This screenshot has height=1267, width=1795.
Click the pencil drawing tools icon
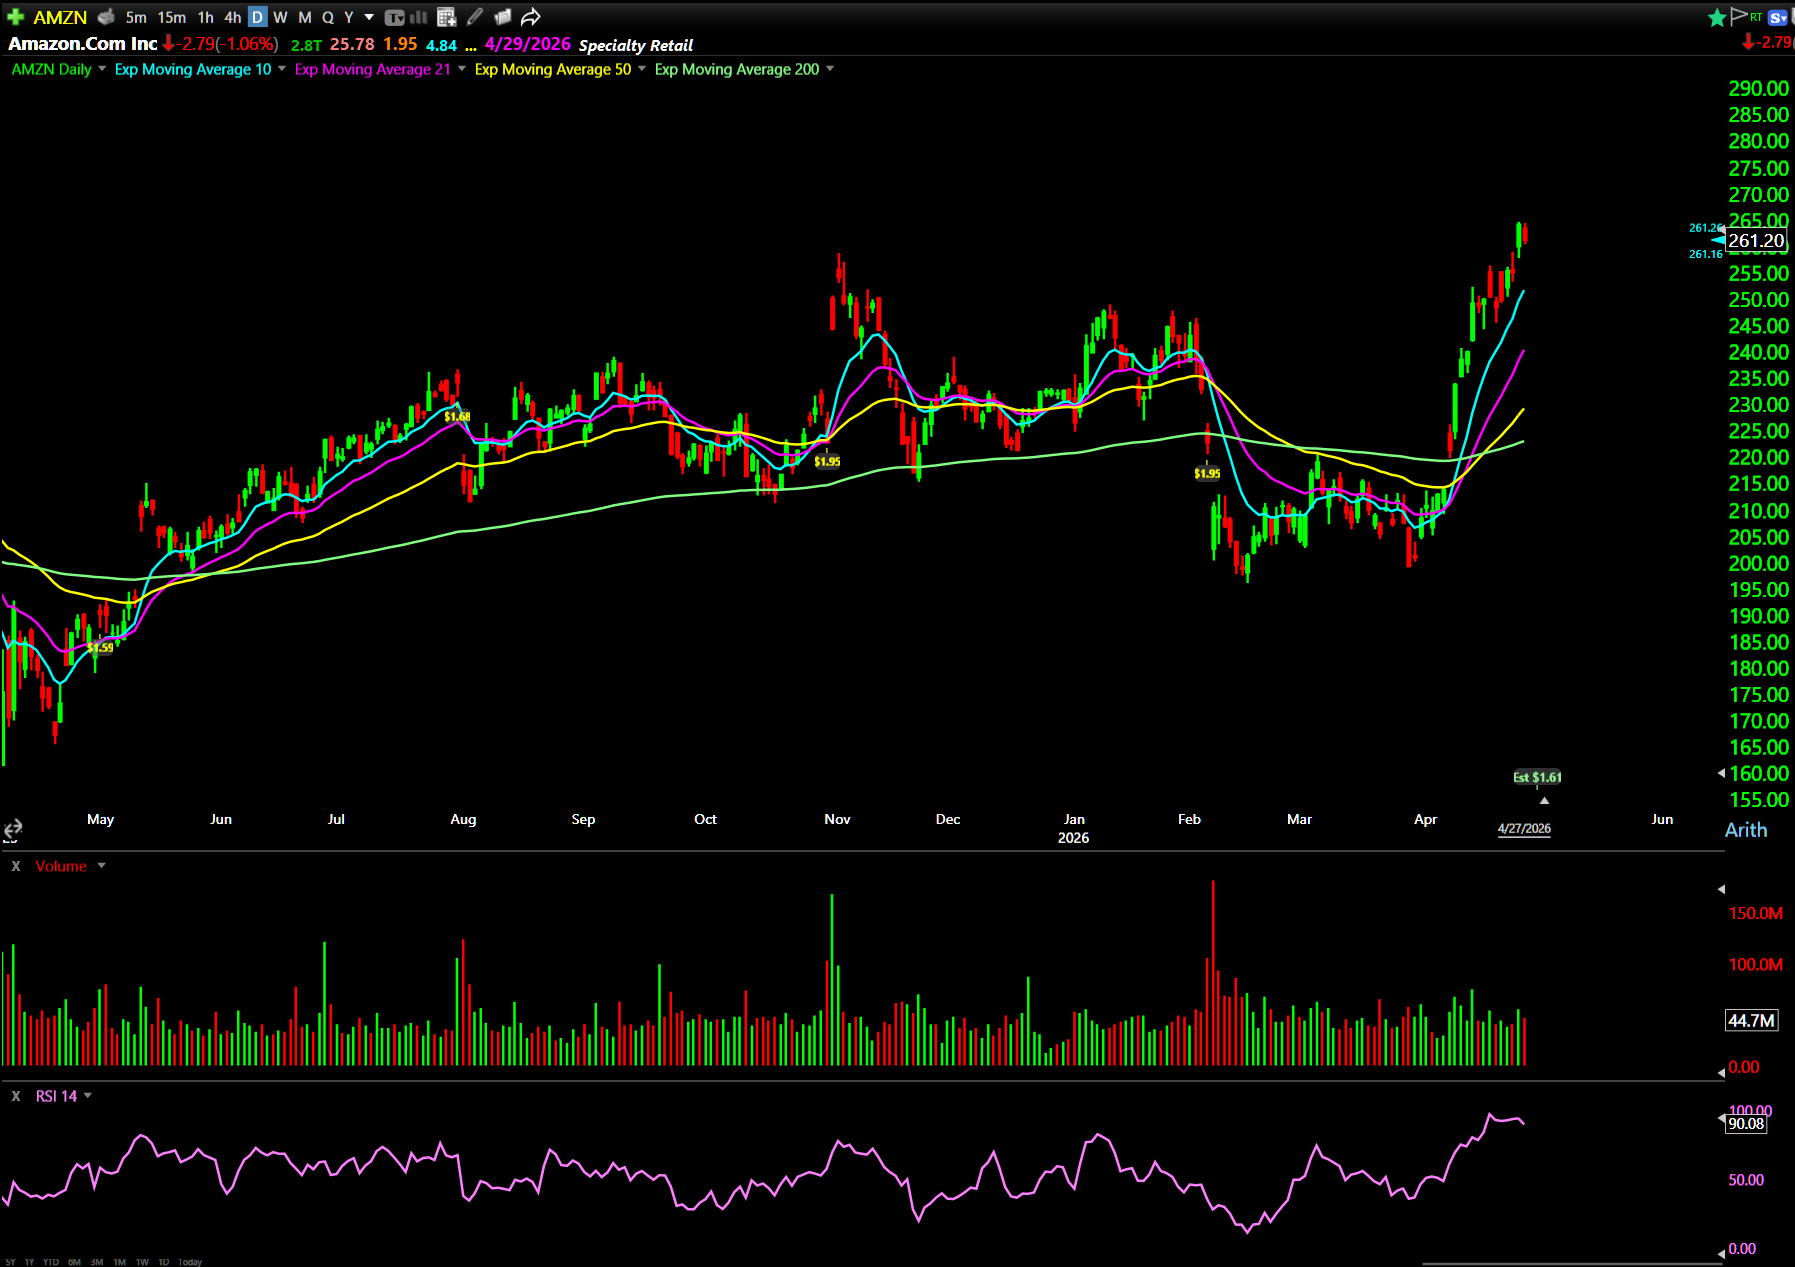475,17
